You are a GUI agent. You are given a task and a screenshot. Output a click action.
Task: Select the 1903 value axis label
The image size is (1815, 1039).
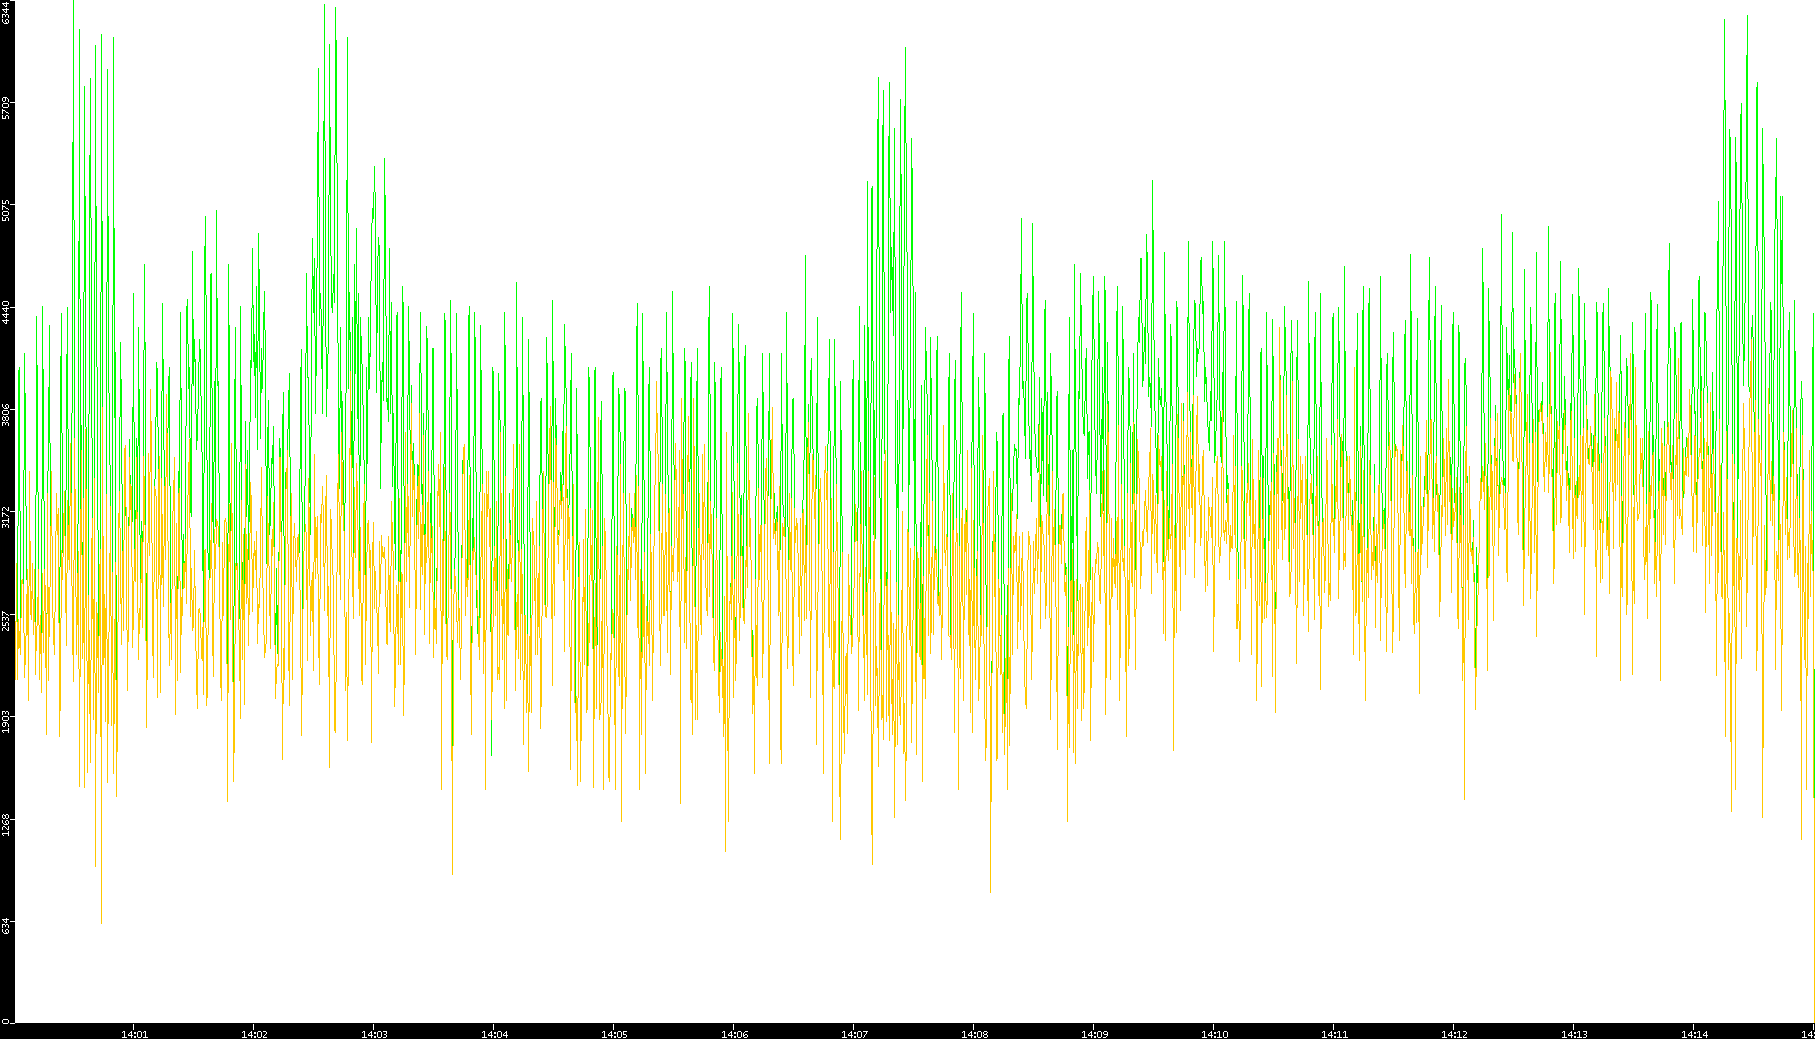[6, 722]
